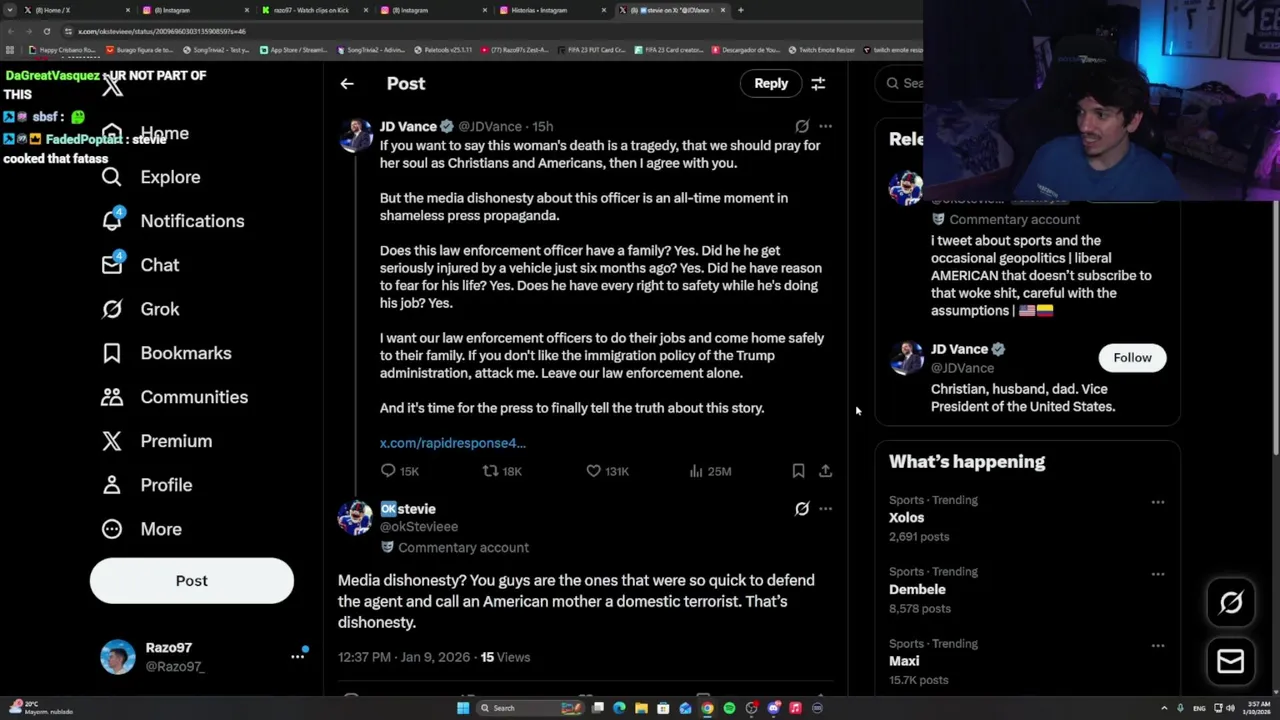Image resolution: width=1280 pixels, height=720 pixels.
Task: Open the Twitch Emote Resizer bookmark
Action: click(822, 50)
